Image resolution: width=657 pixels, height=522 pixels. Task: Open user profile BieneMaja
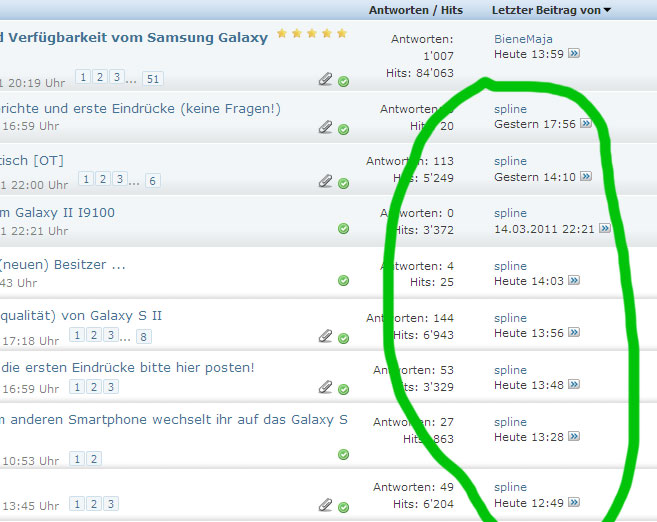(523, 39)
